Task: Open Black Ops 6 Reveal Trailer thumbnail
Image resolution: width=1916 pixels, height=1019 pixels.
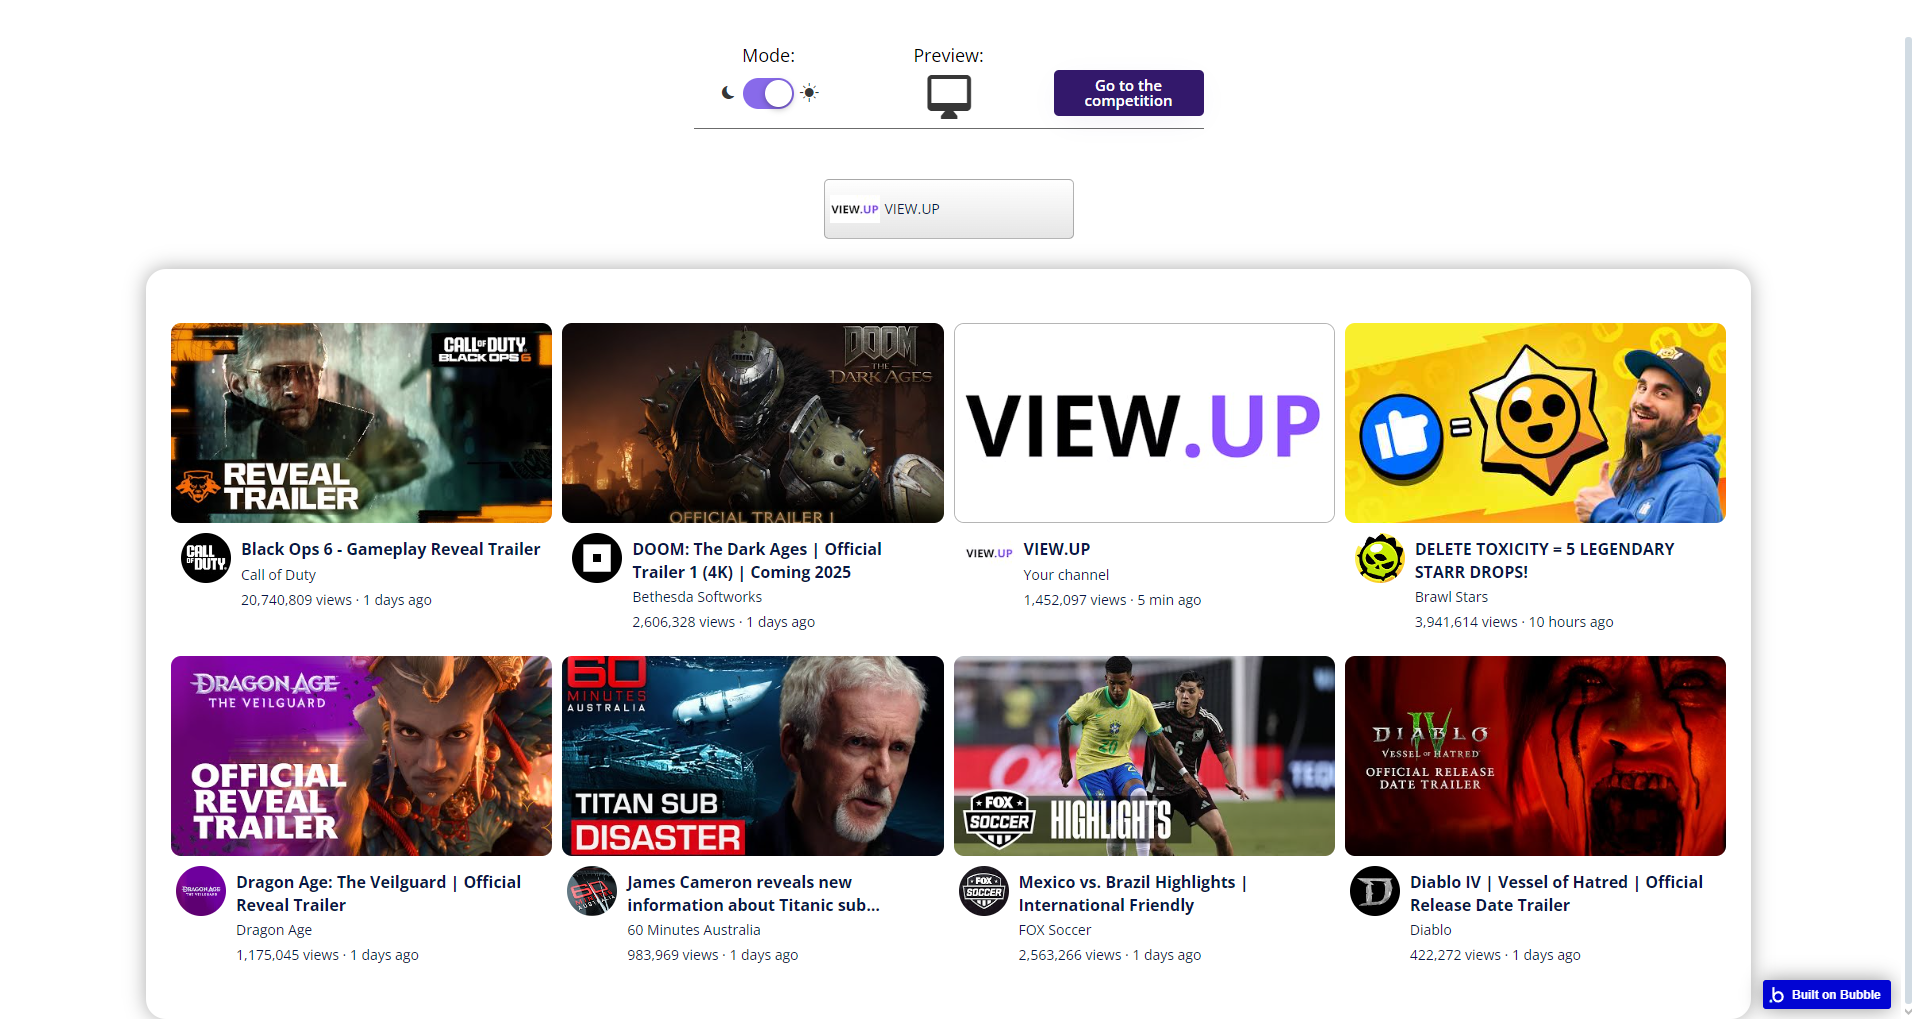Action: click(361, 423)
